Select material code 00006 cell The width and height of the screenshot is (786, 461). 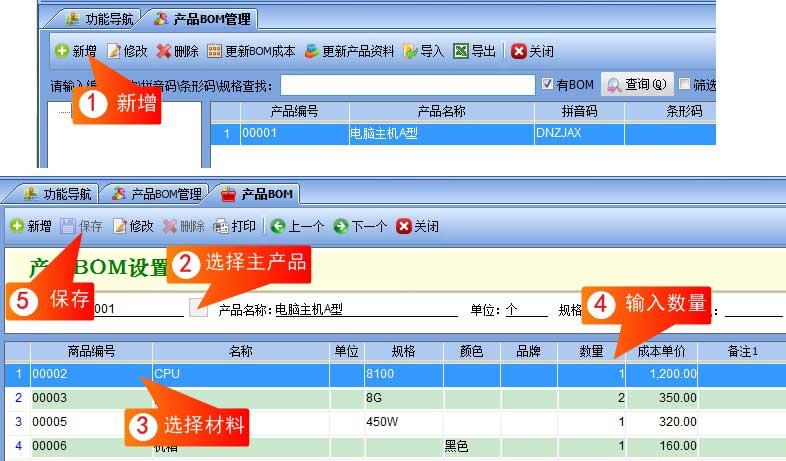click(91, 446)
